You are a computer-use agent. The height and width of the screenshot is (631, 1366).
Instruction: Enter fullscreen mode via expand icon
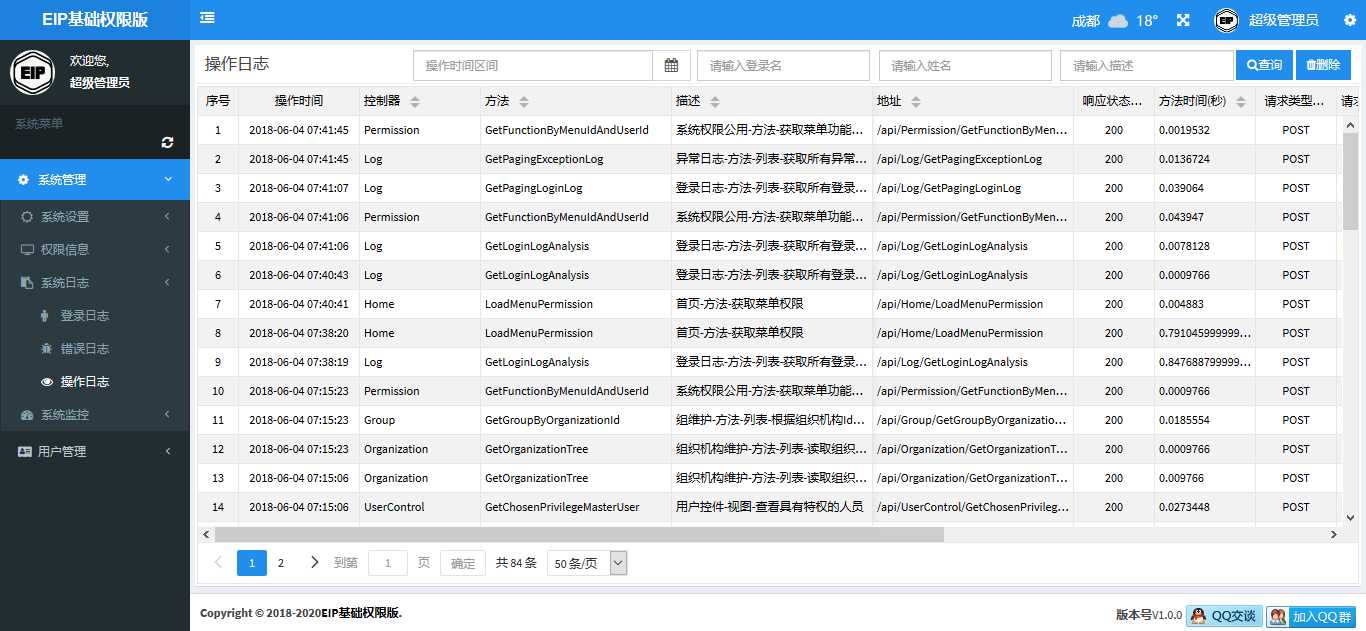1183,20
